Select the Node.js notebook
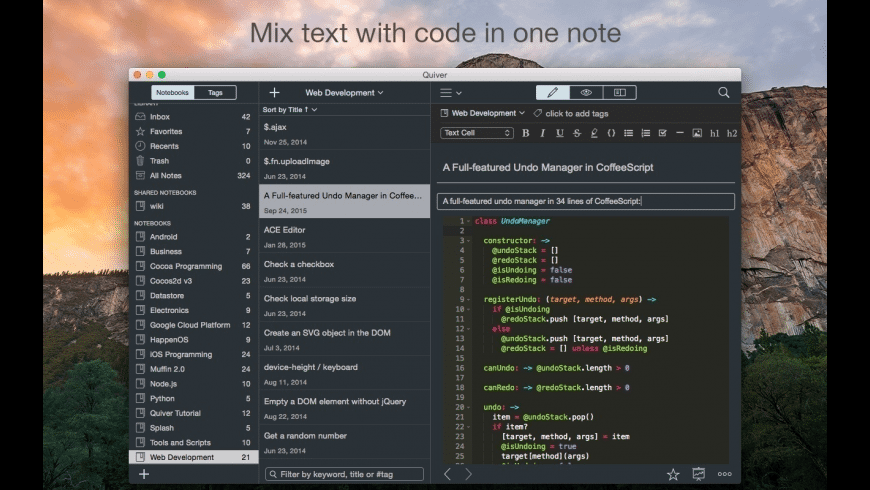The height and width of the screenshot is (490, 870). tap(192, 383)
